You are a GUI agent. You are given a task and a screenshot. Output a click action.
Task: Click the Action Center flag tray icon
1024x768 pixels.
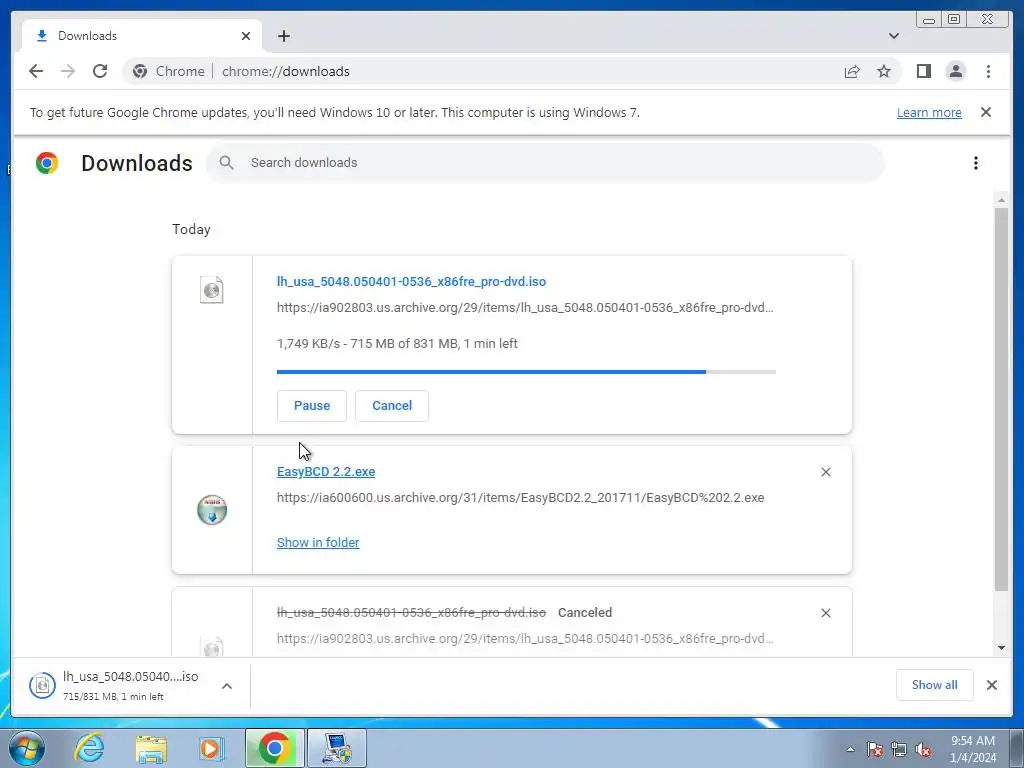(x=875, y=750)
